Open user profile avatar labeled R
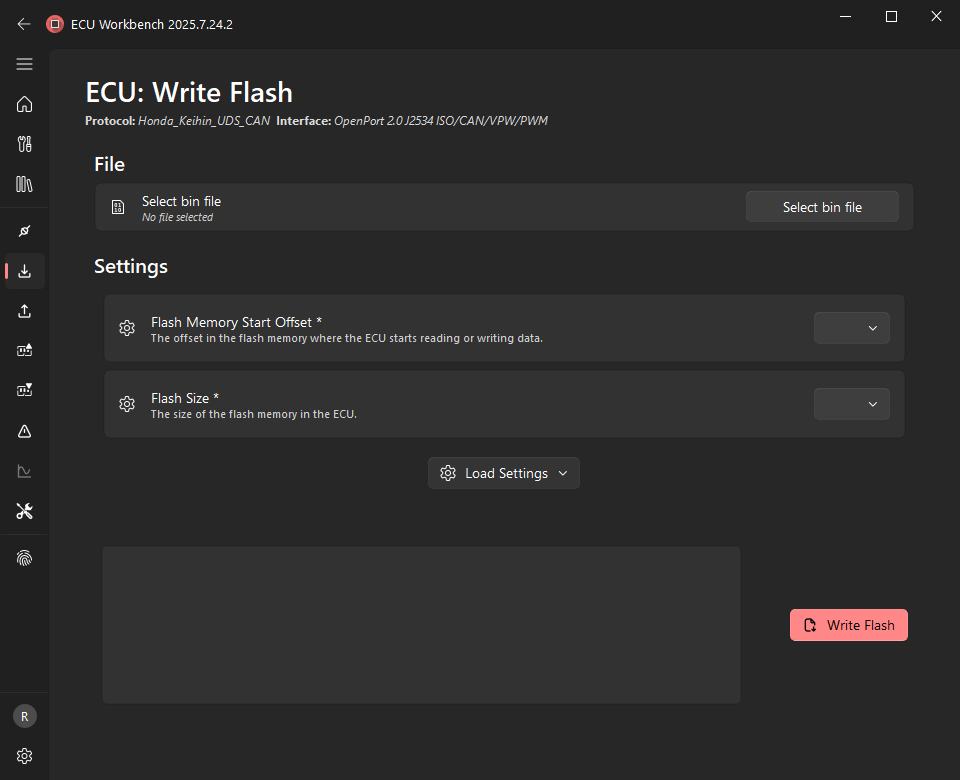960x780 pixels. click(x=24, y=716)
